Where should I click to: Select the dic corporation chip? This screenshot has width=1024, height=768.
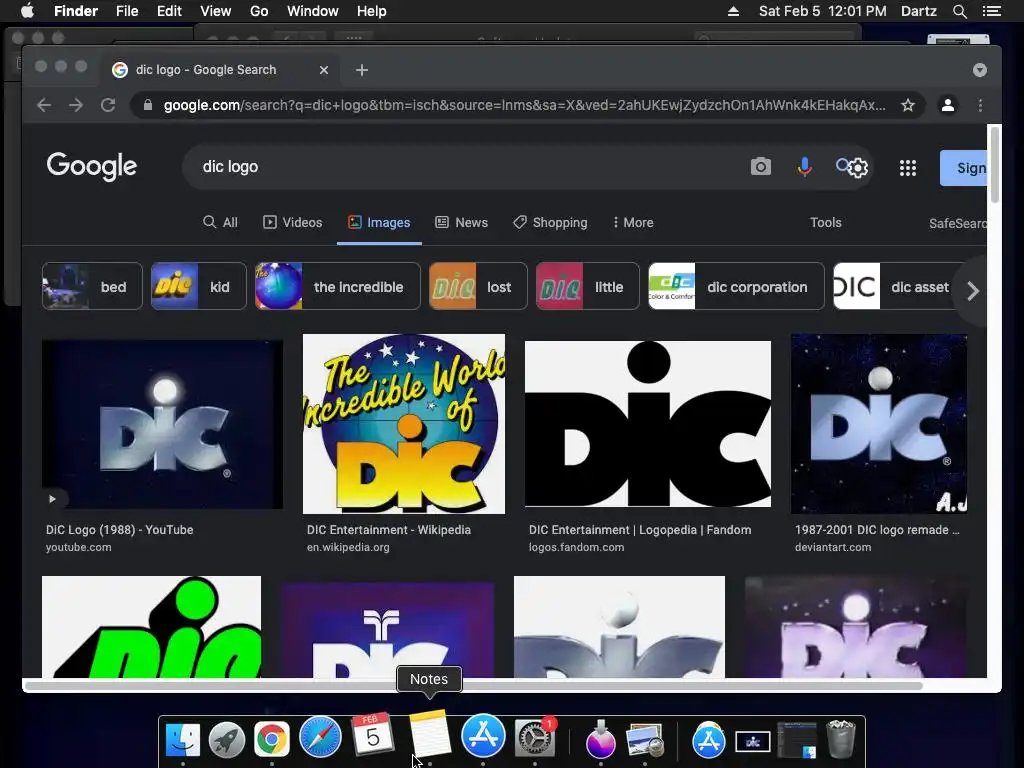coord(736,286)
